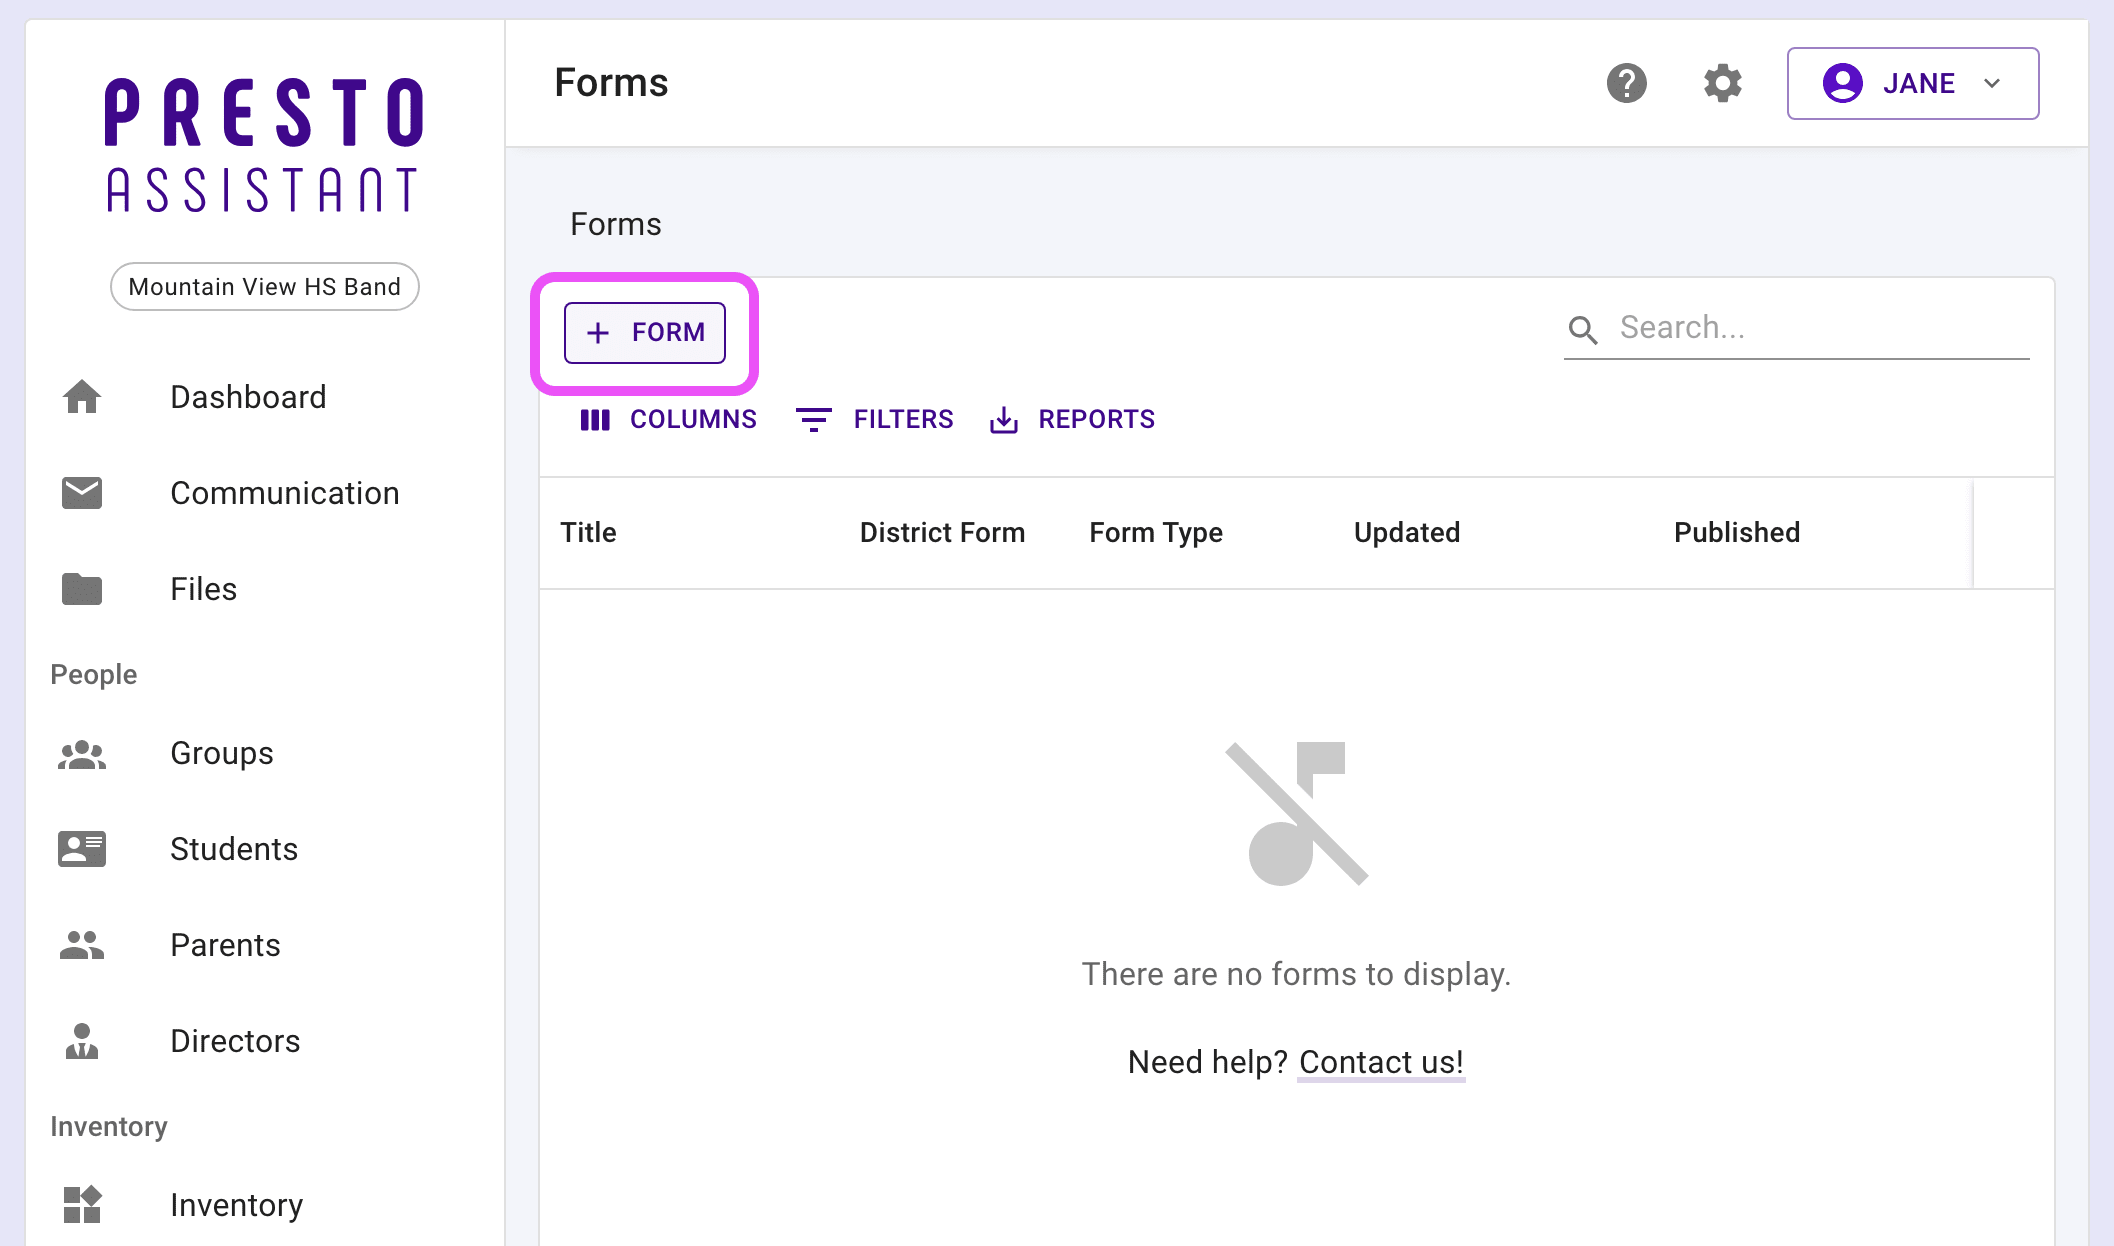Click the Groups people icon

[82, 754]
